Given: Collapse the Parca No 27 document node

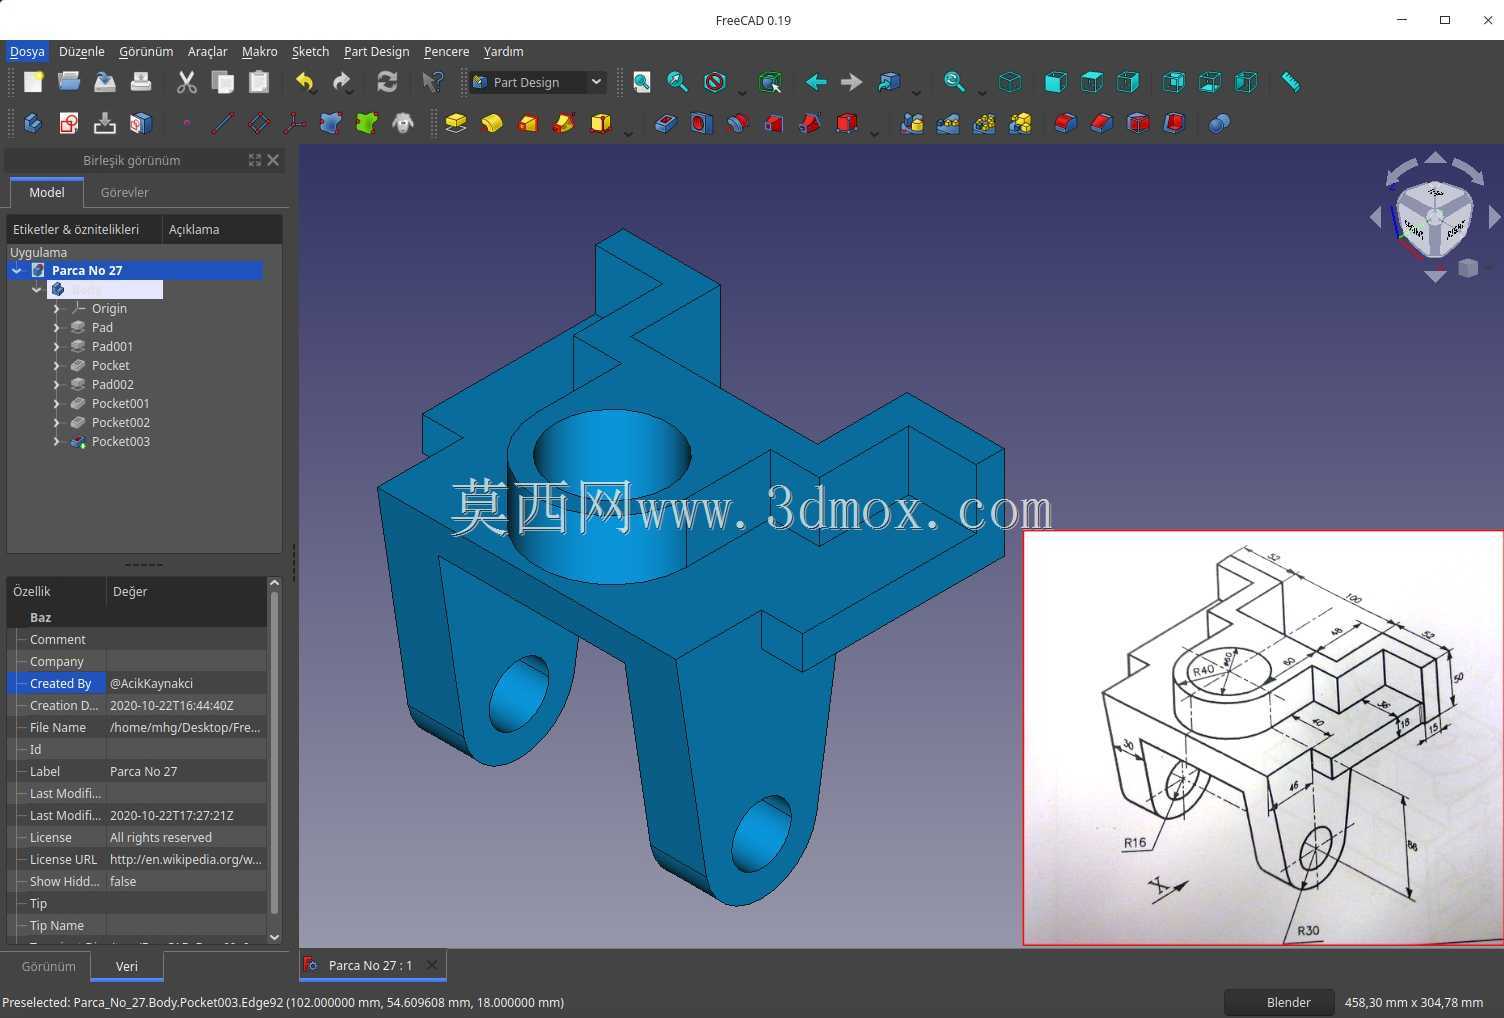Looking at the screenshot, I should tap(17, 270).
